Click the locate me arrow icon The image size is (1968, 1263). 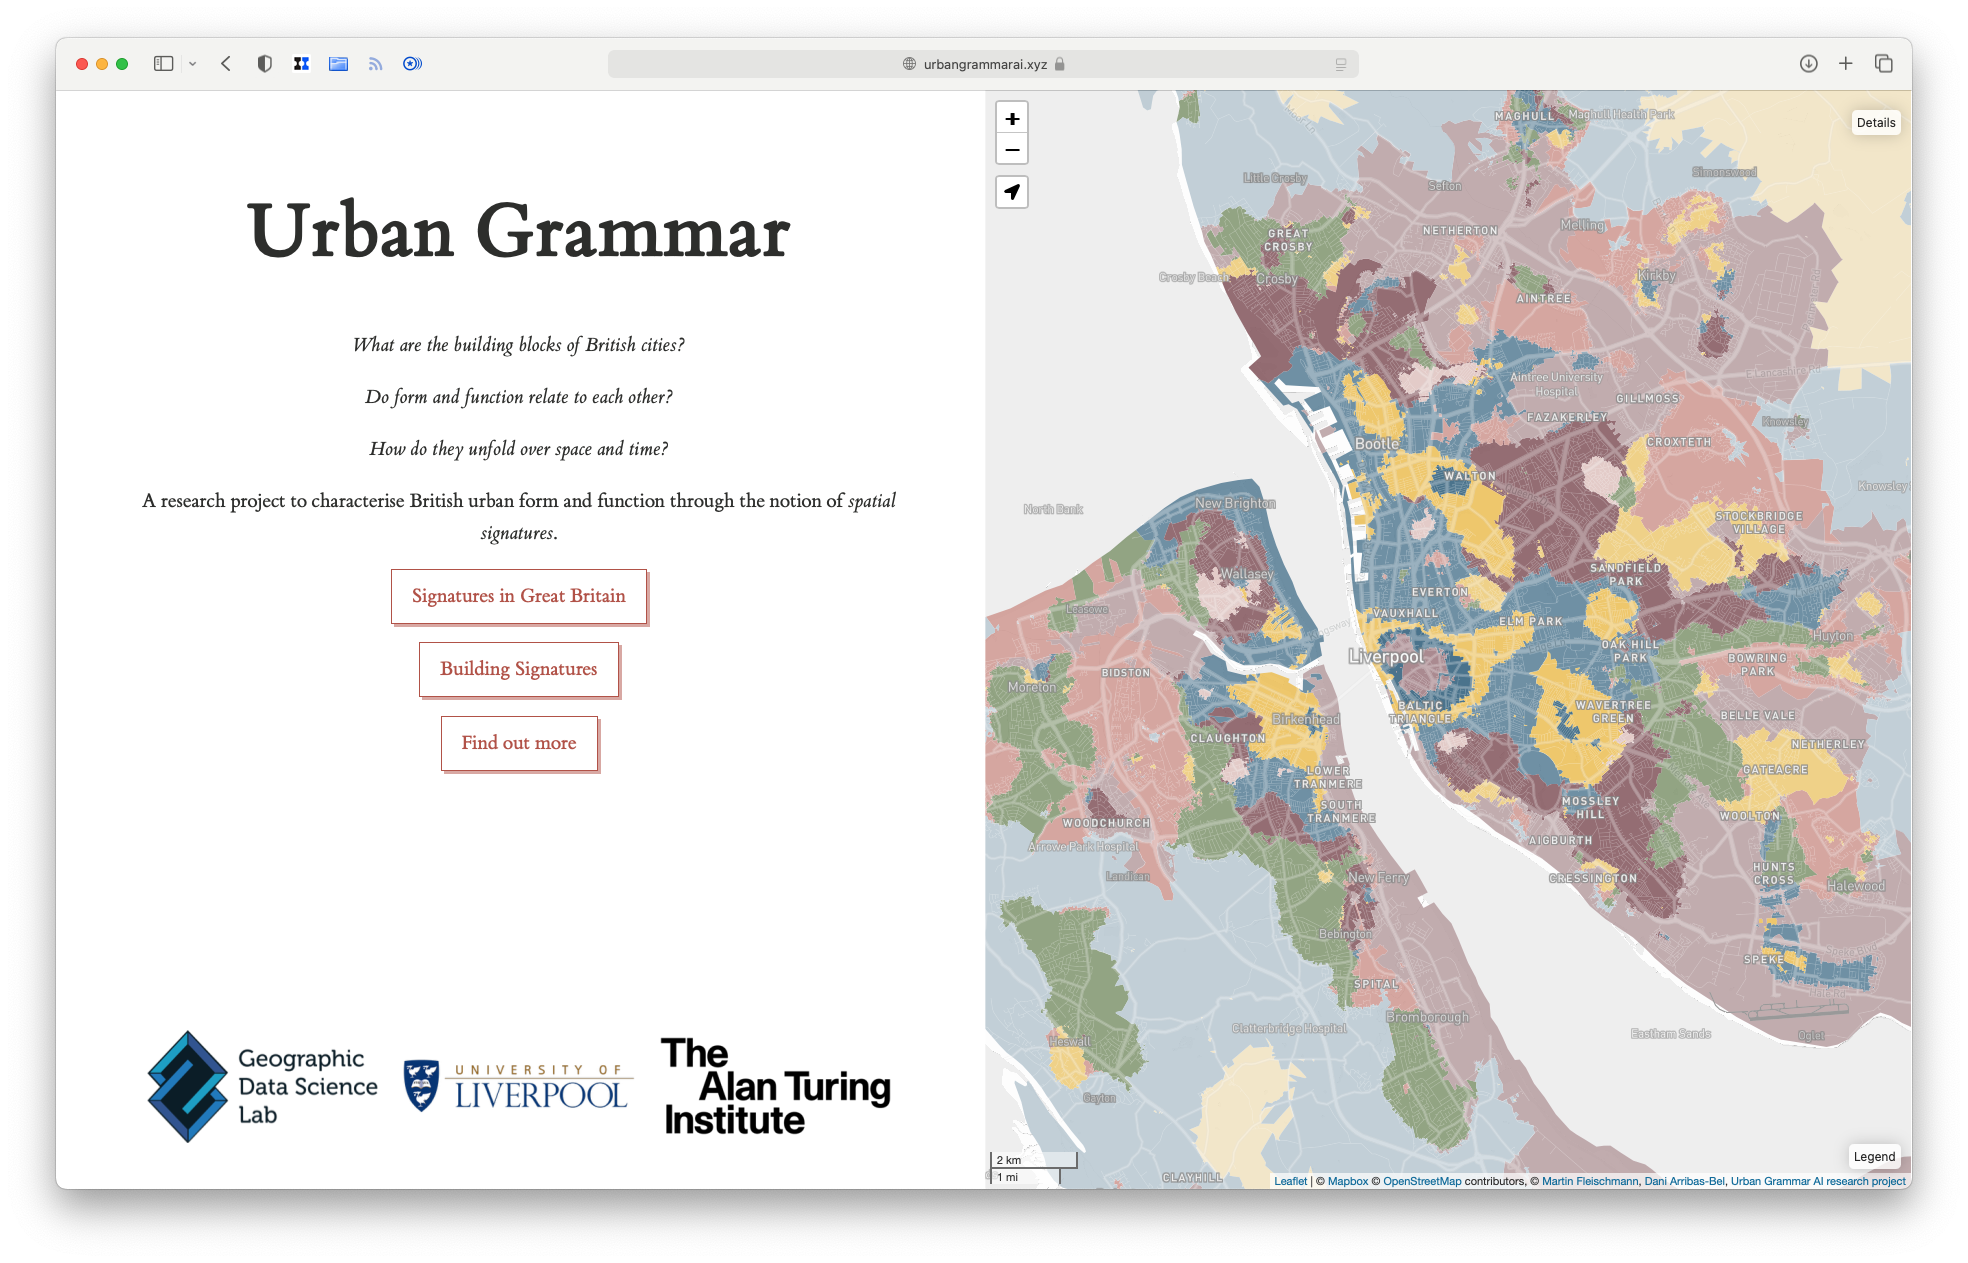pyautogui.click(x=1012, y=192)
